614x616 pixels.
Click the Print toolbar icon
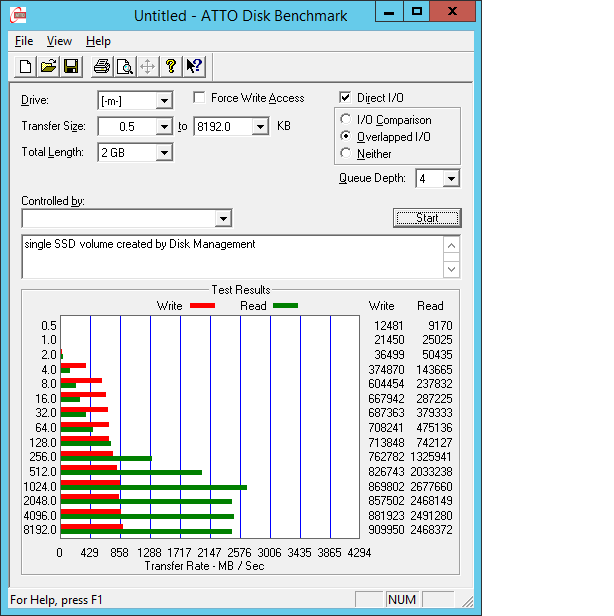pyautogui.click(x=101, y=67)
